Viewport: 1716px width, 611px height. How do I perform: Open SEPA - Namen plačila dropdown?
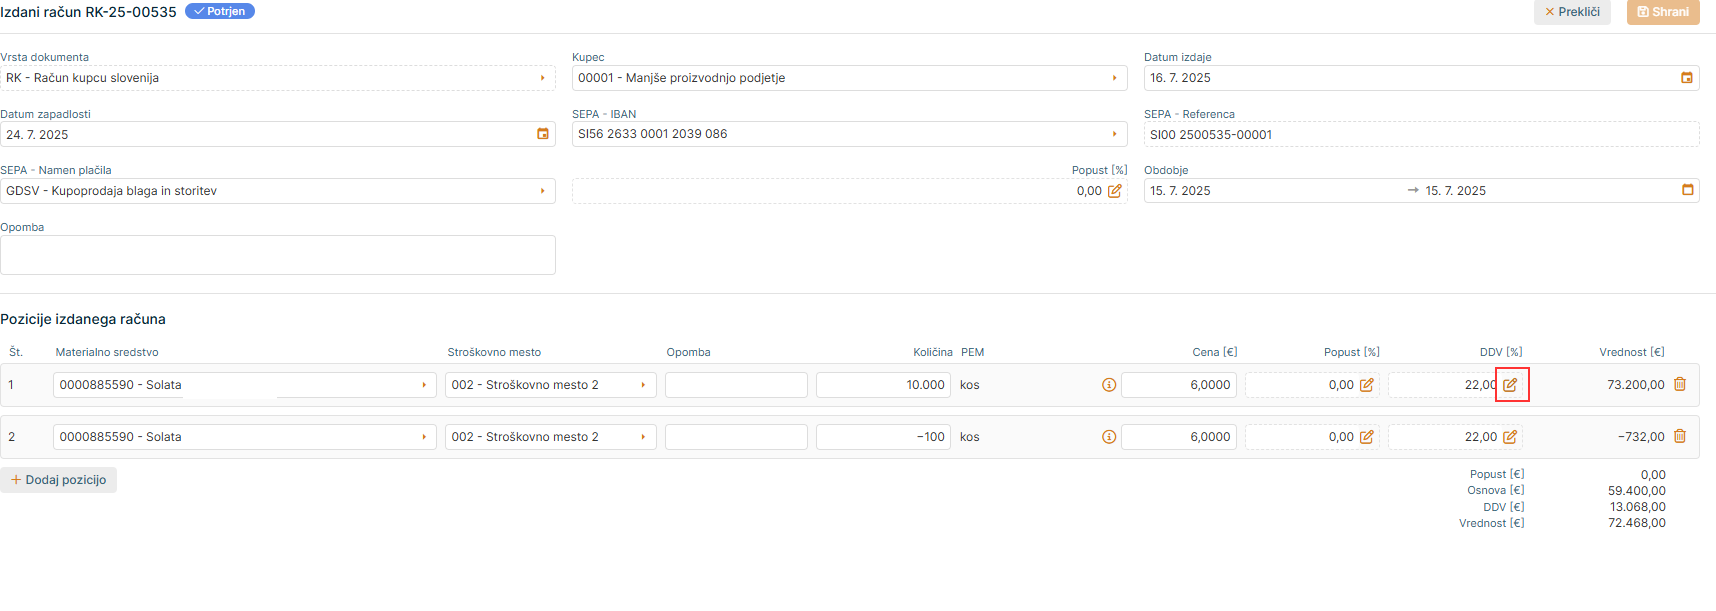click(543, 191)
